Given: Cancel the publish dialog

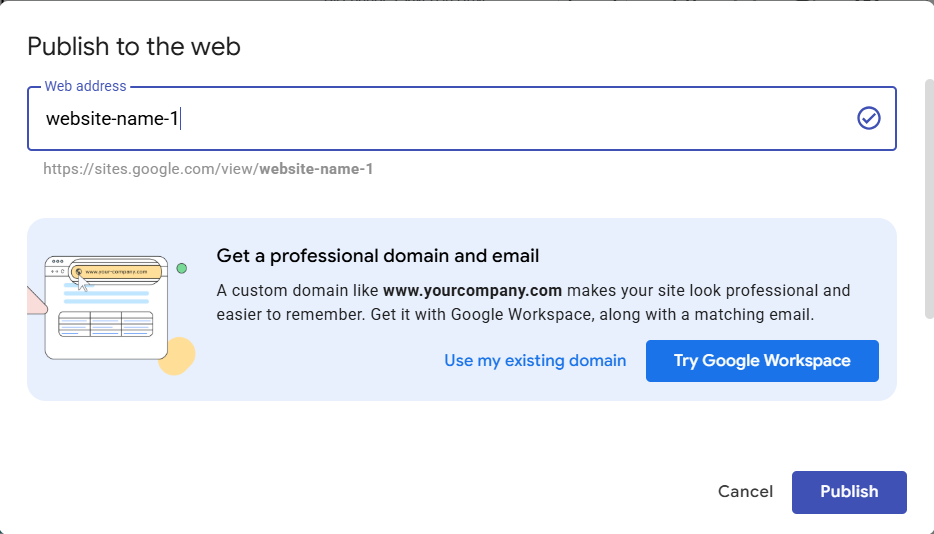Looking at the screenshot, I should point(745,492).
